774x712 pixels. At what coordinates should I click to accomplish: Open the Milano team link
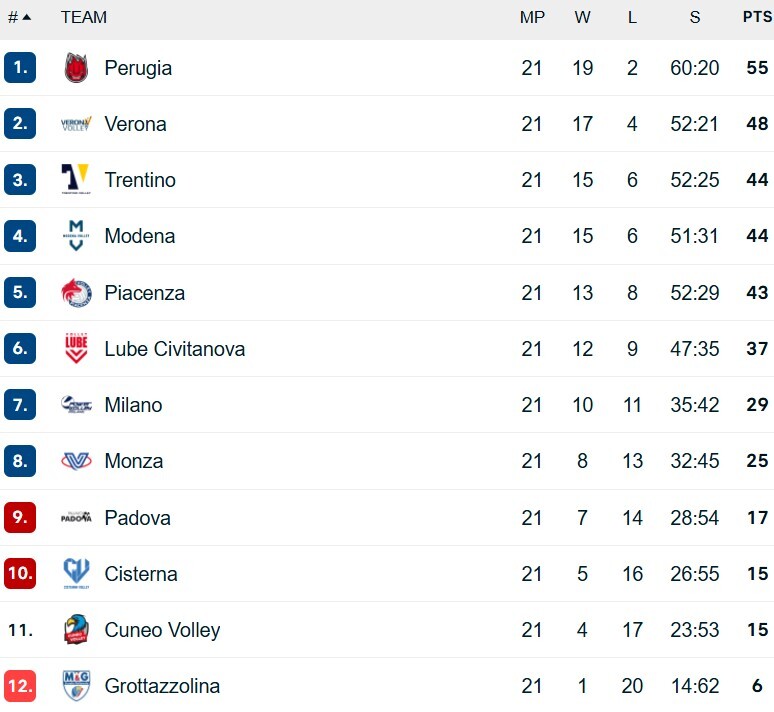133,405
